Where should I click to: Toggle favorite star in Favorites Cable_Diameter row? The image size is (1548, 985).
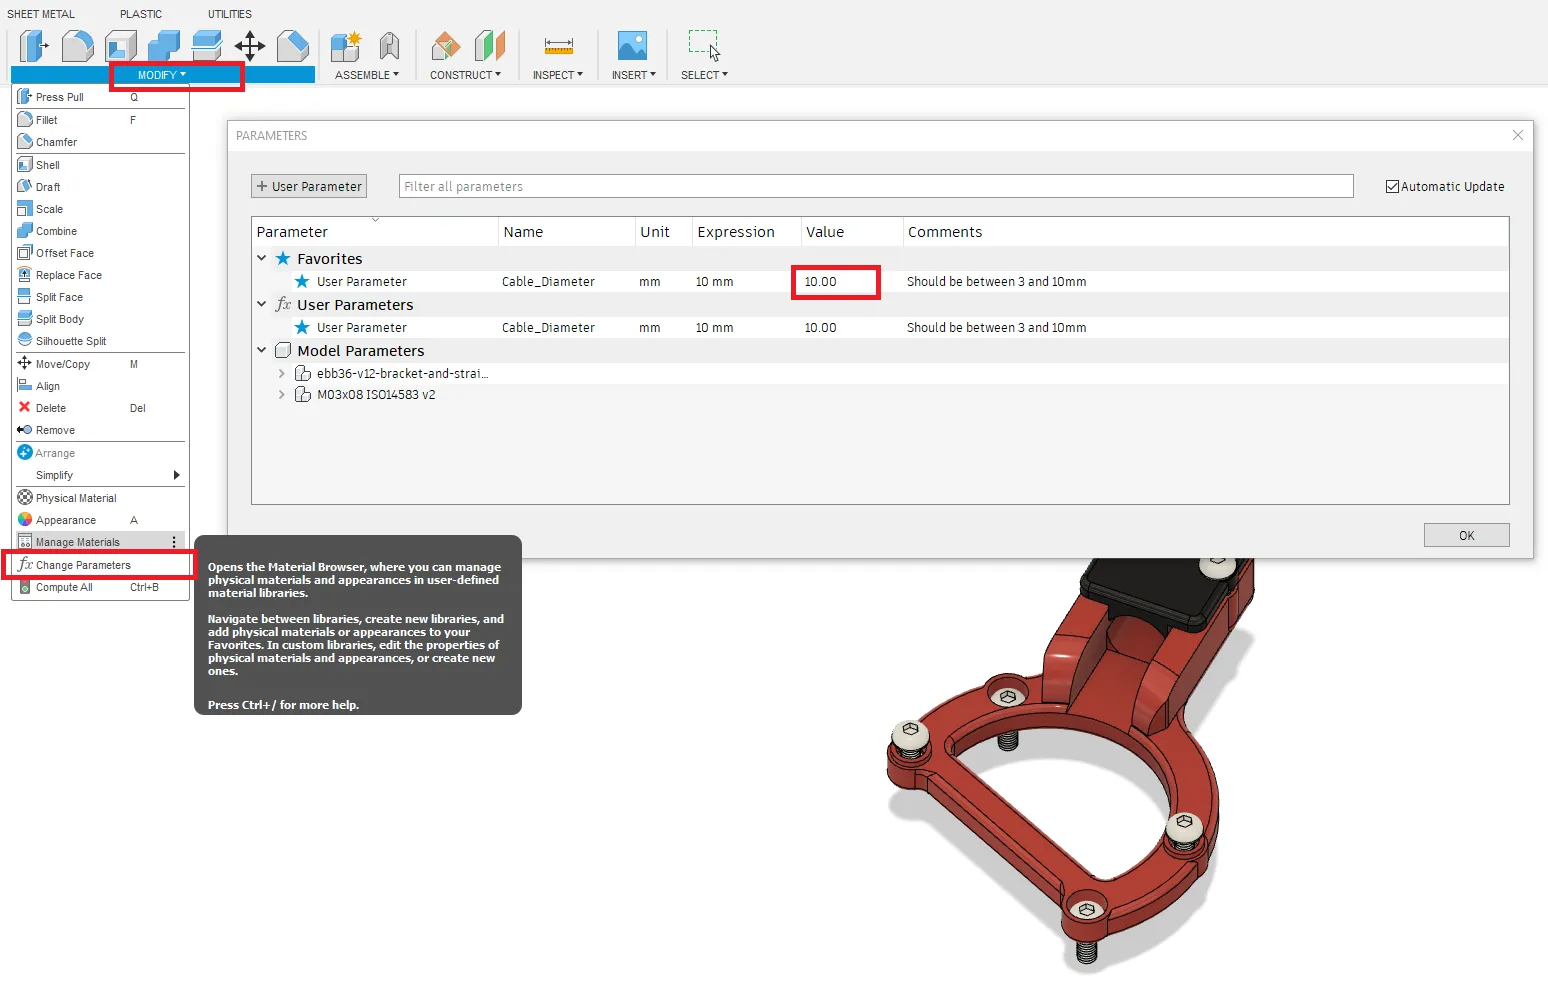pyautogui.click(x=302, y=282)
